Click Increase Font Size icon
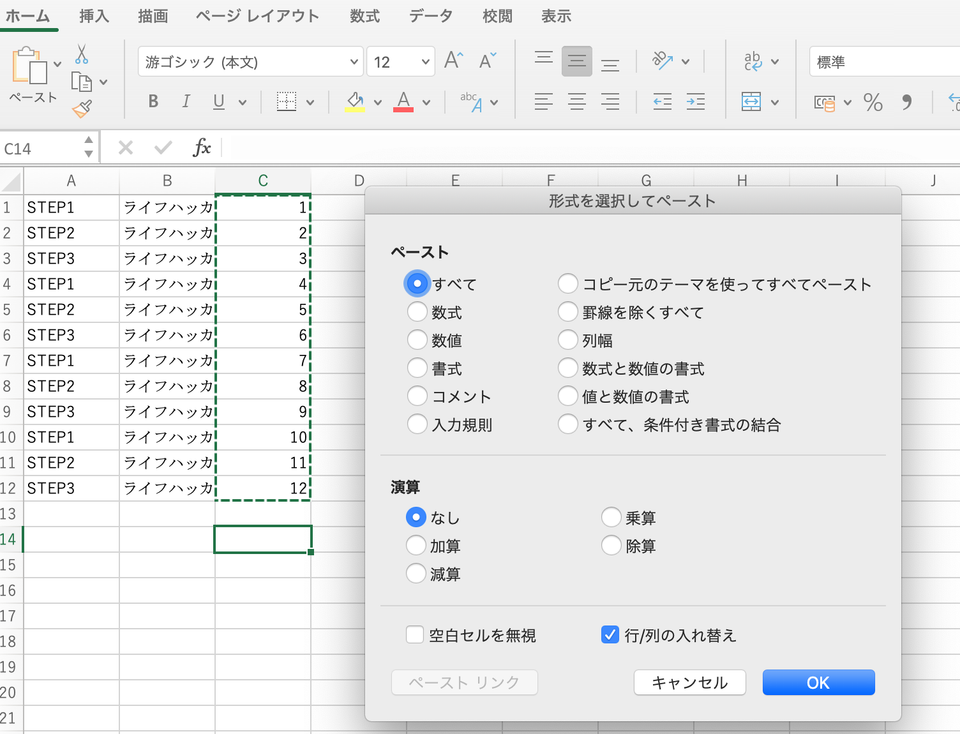This screenshot has width=960, height=734. pyautogui.click(x=454, y=61)
